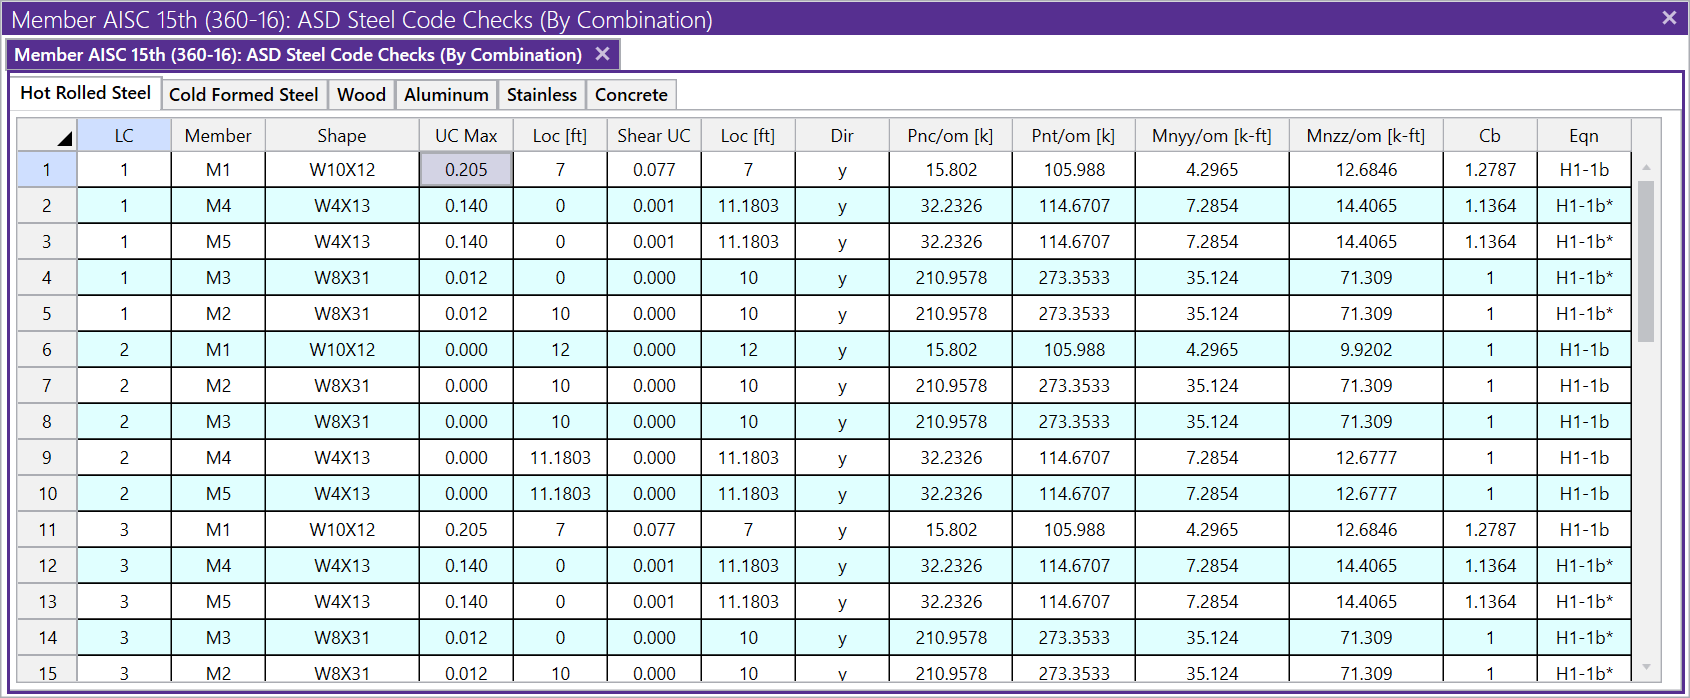Click the Dir column header
This screenshot has height=698, width=1690.
842,135
